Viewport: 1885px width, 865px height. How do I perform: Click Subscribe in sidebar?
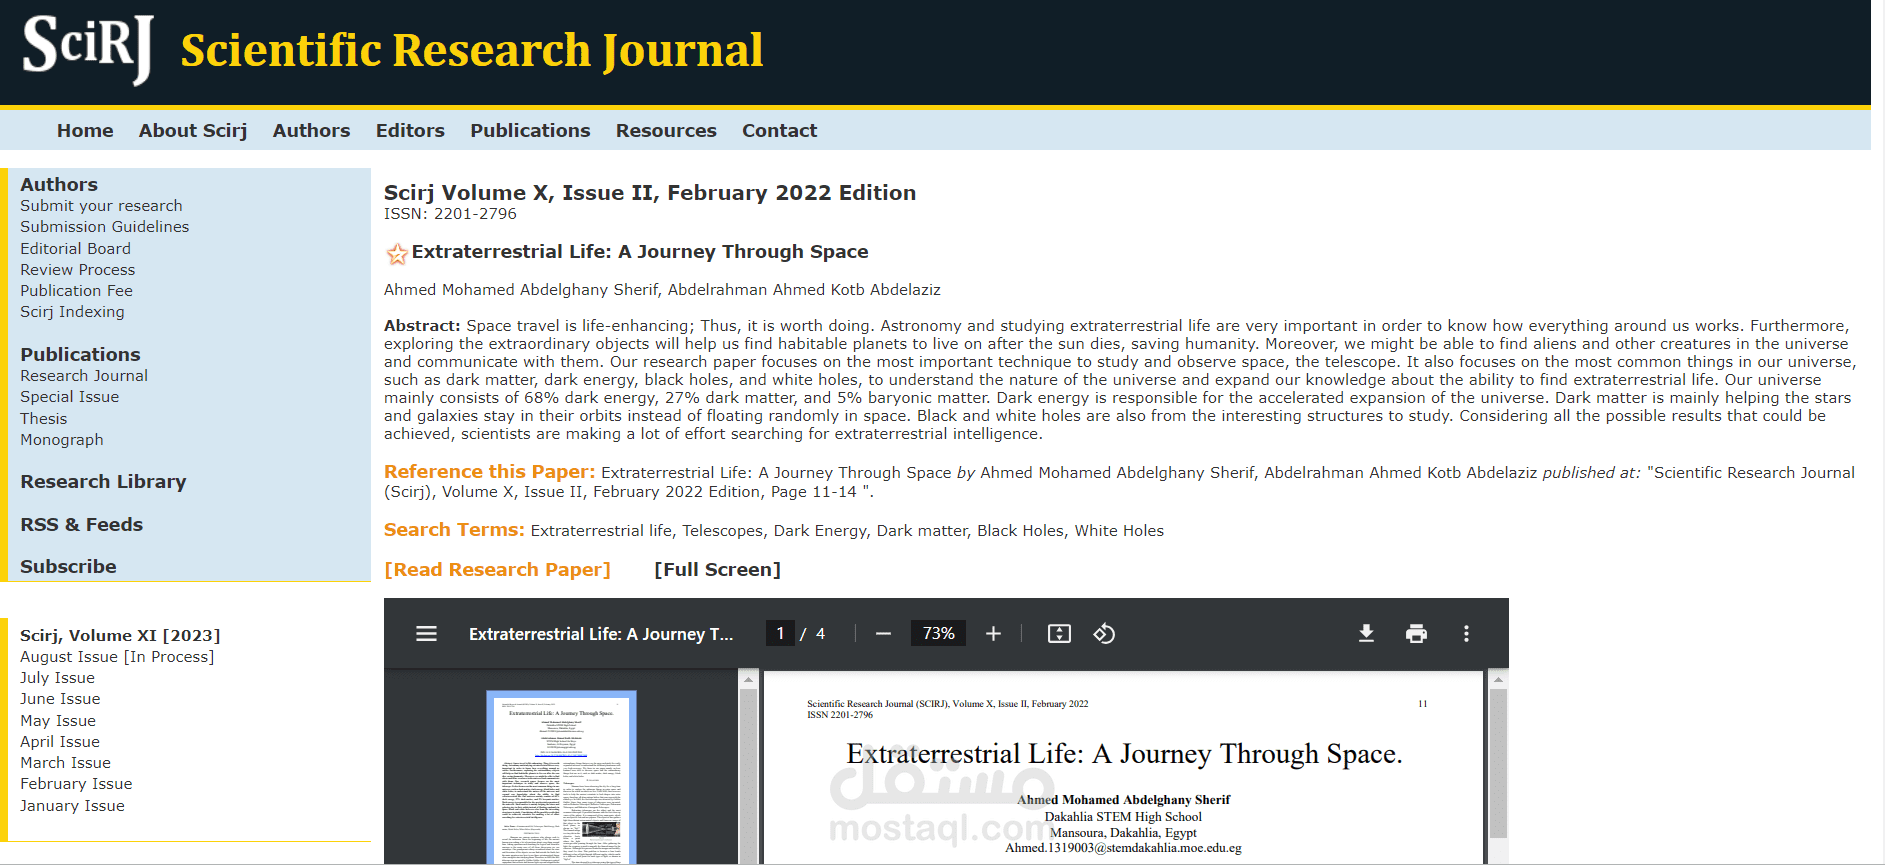click(68, 567)
